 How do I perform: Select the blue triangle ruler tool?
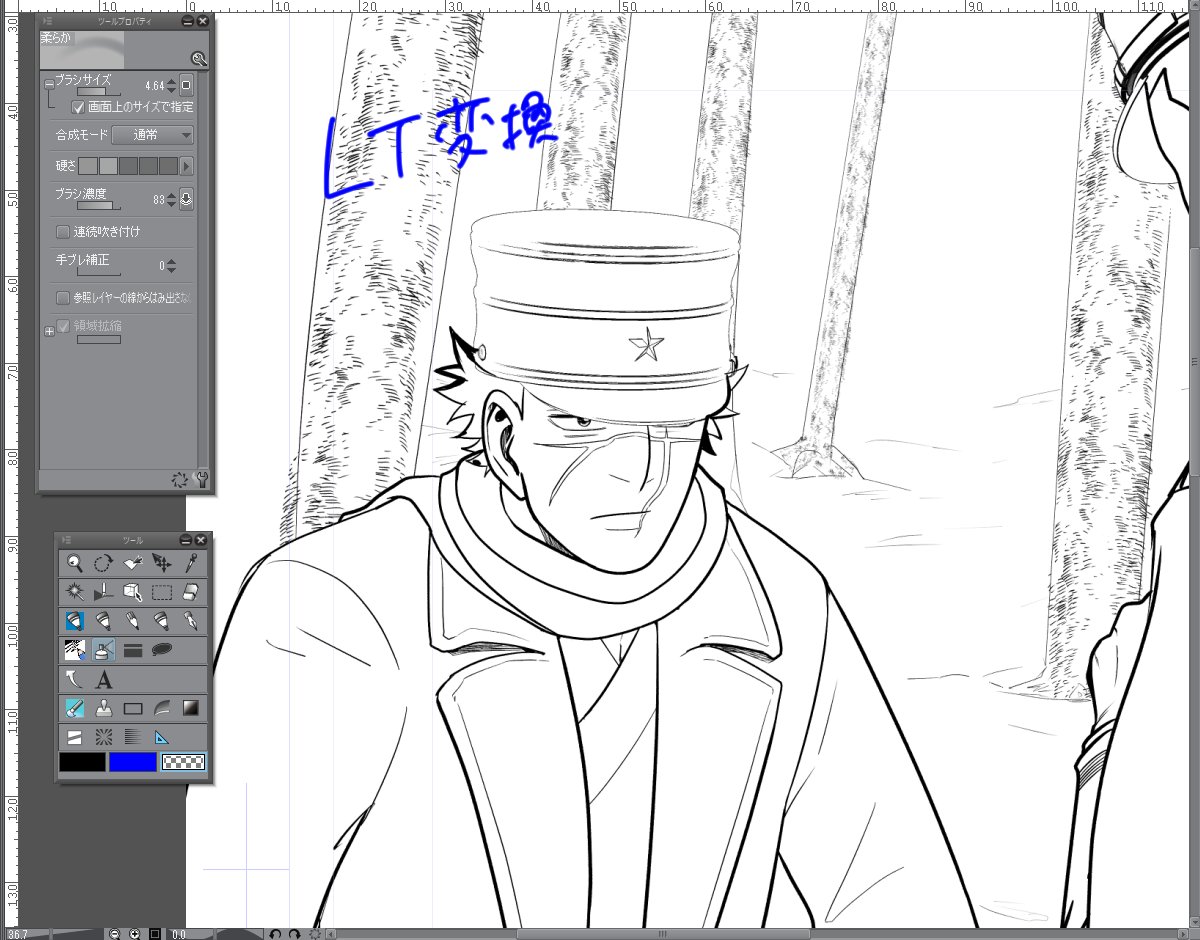point(162,738)
